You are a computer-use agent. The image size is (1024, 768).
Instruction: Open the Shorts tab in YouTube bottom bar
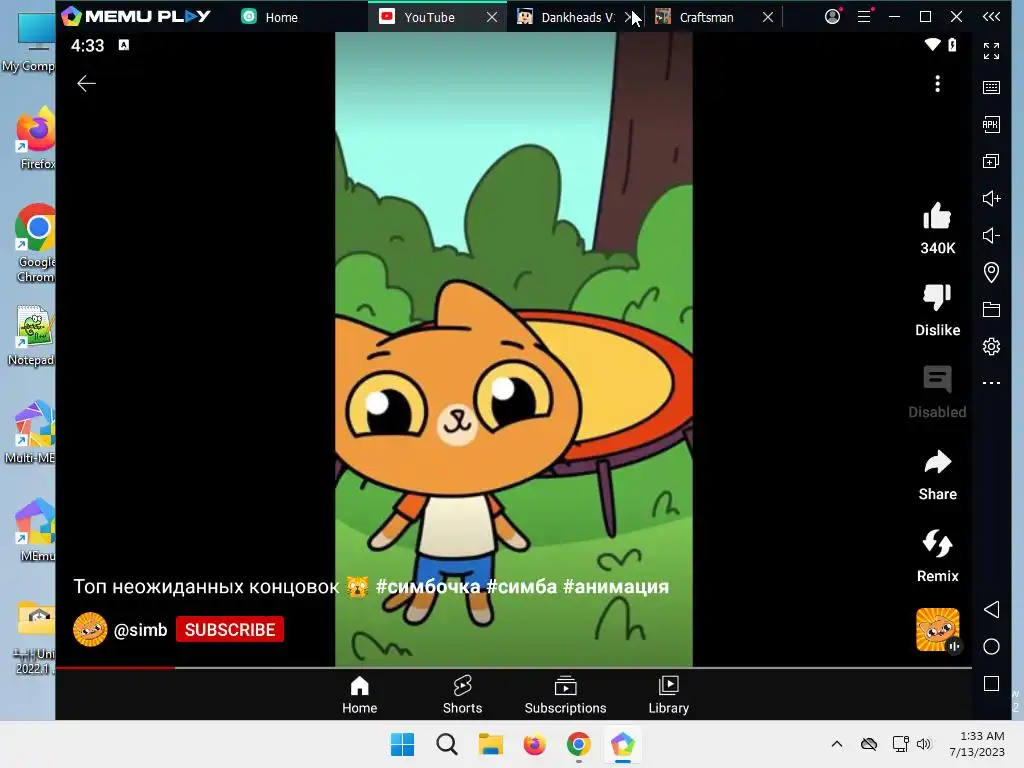(462, 695)
